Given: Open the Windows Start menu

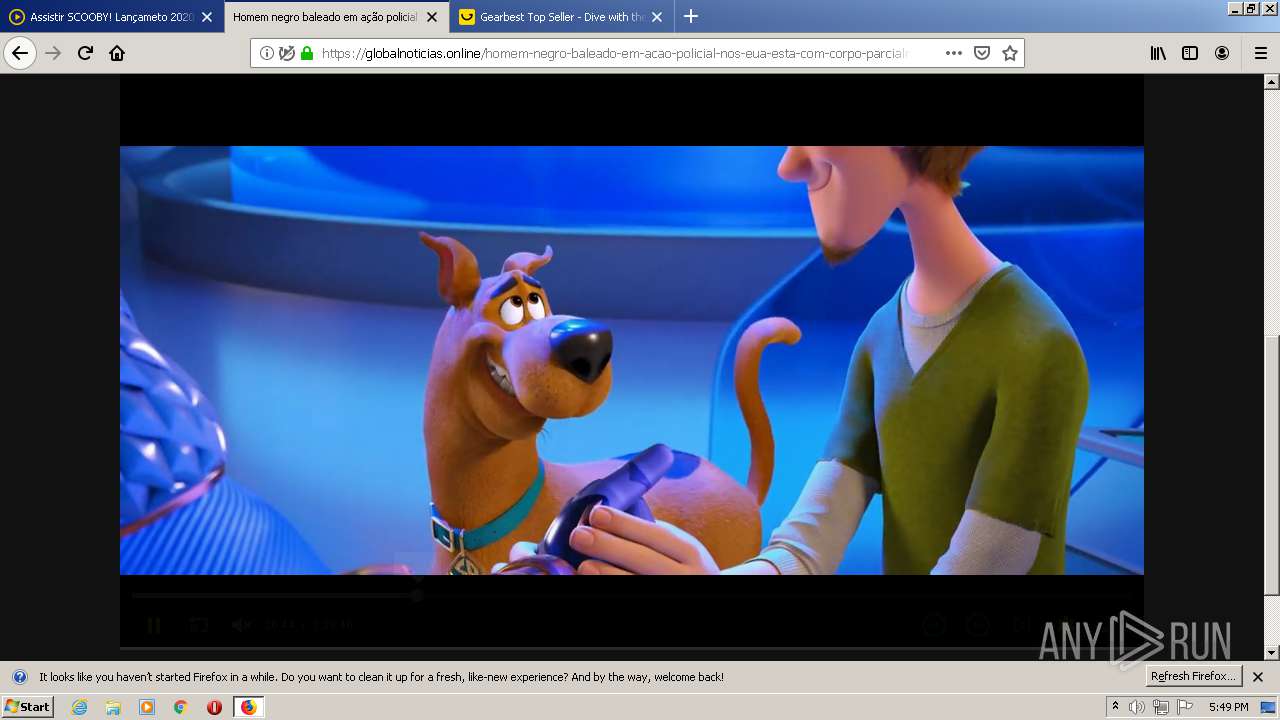Looking at the screenshot, I should click(x=27, y=707).
